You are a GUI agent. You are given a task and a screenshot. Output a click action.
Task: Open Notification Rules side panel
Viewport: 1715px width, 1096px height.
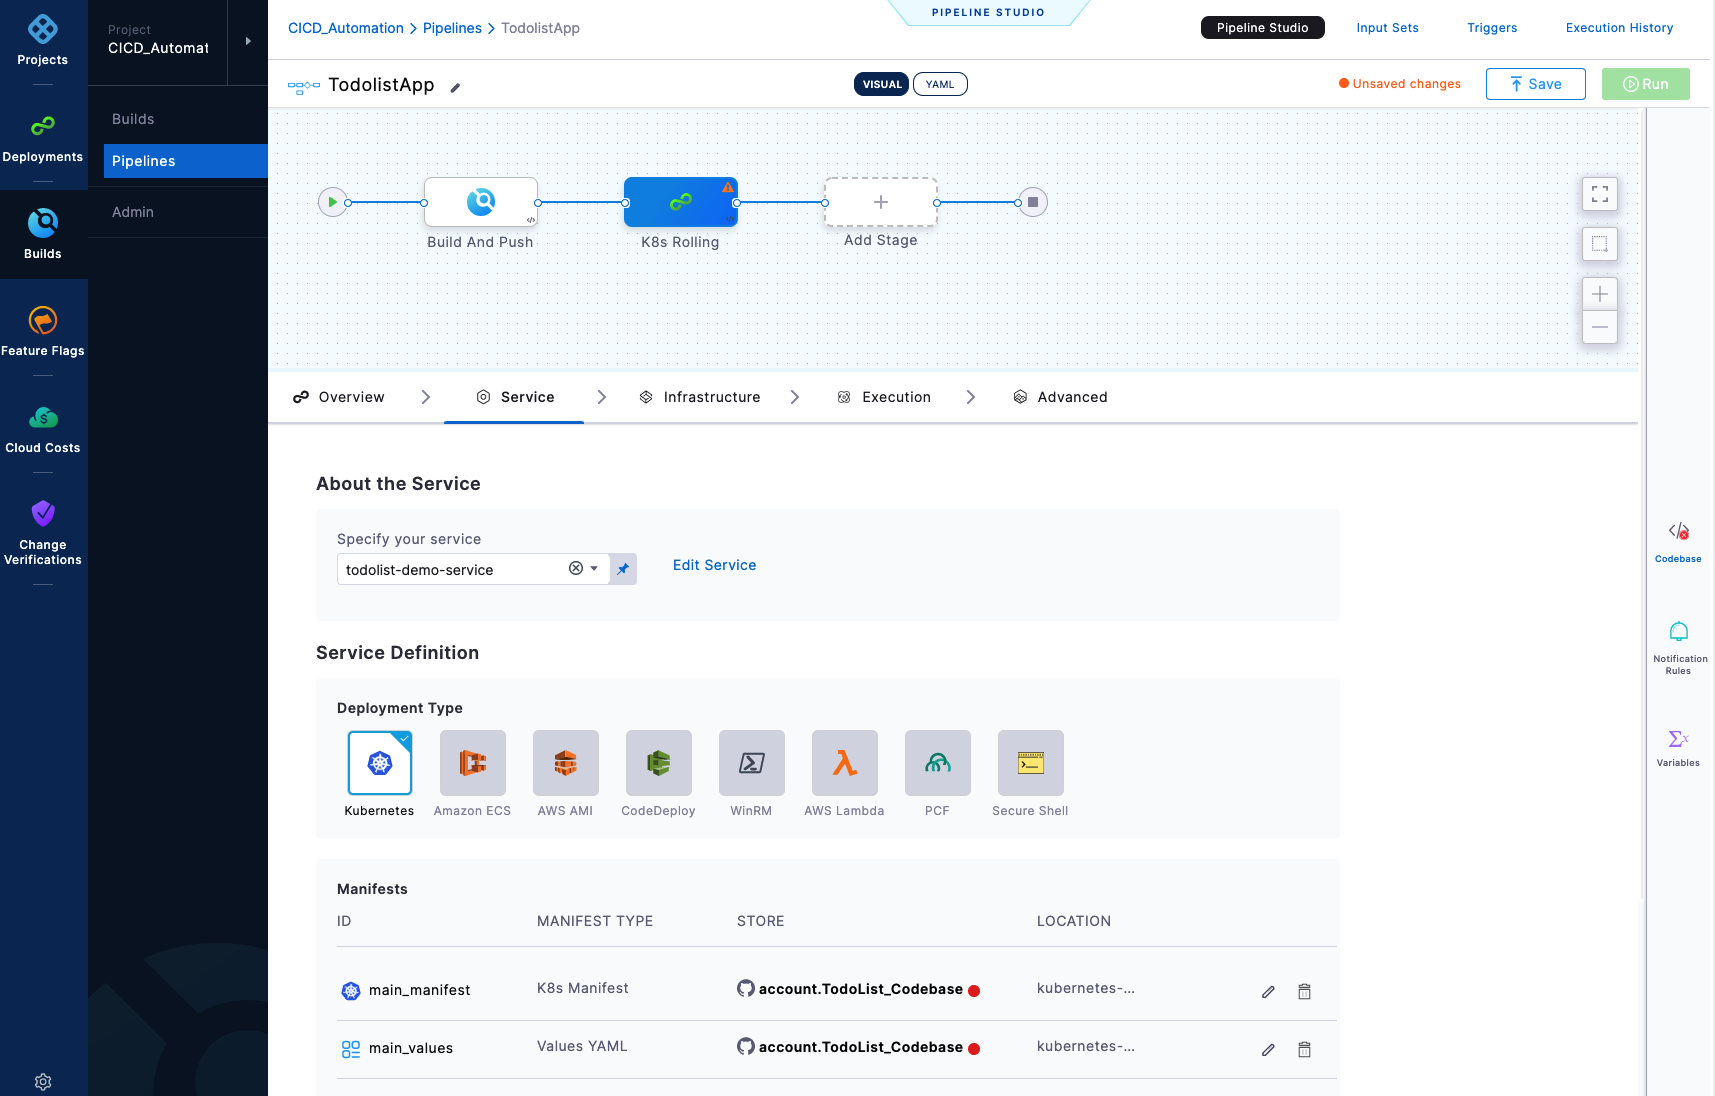1679,648
